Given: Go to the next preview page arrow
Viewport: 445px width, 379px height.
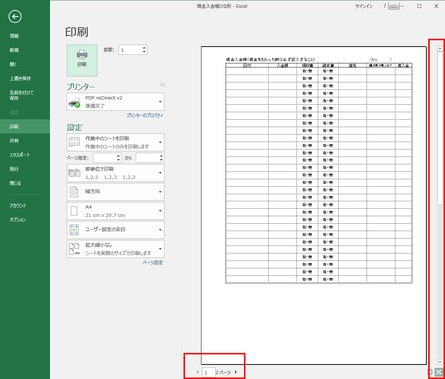Looking at the screenshot, I should tap(236, 372).
